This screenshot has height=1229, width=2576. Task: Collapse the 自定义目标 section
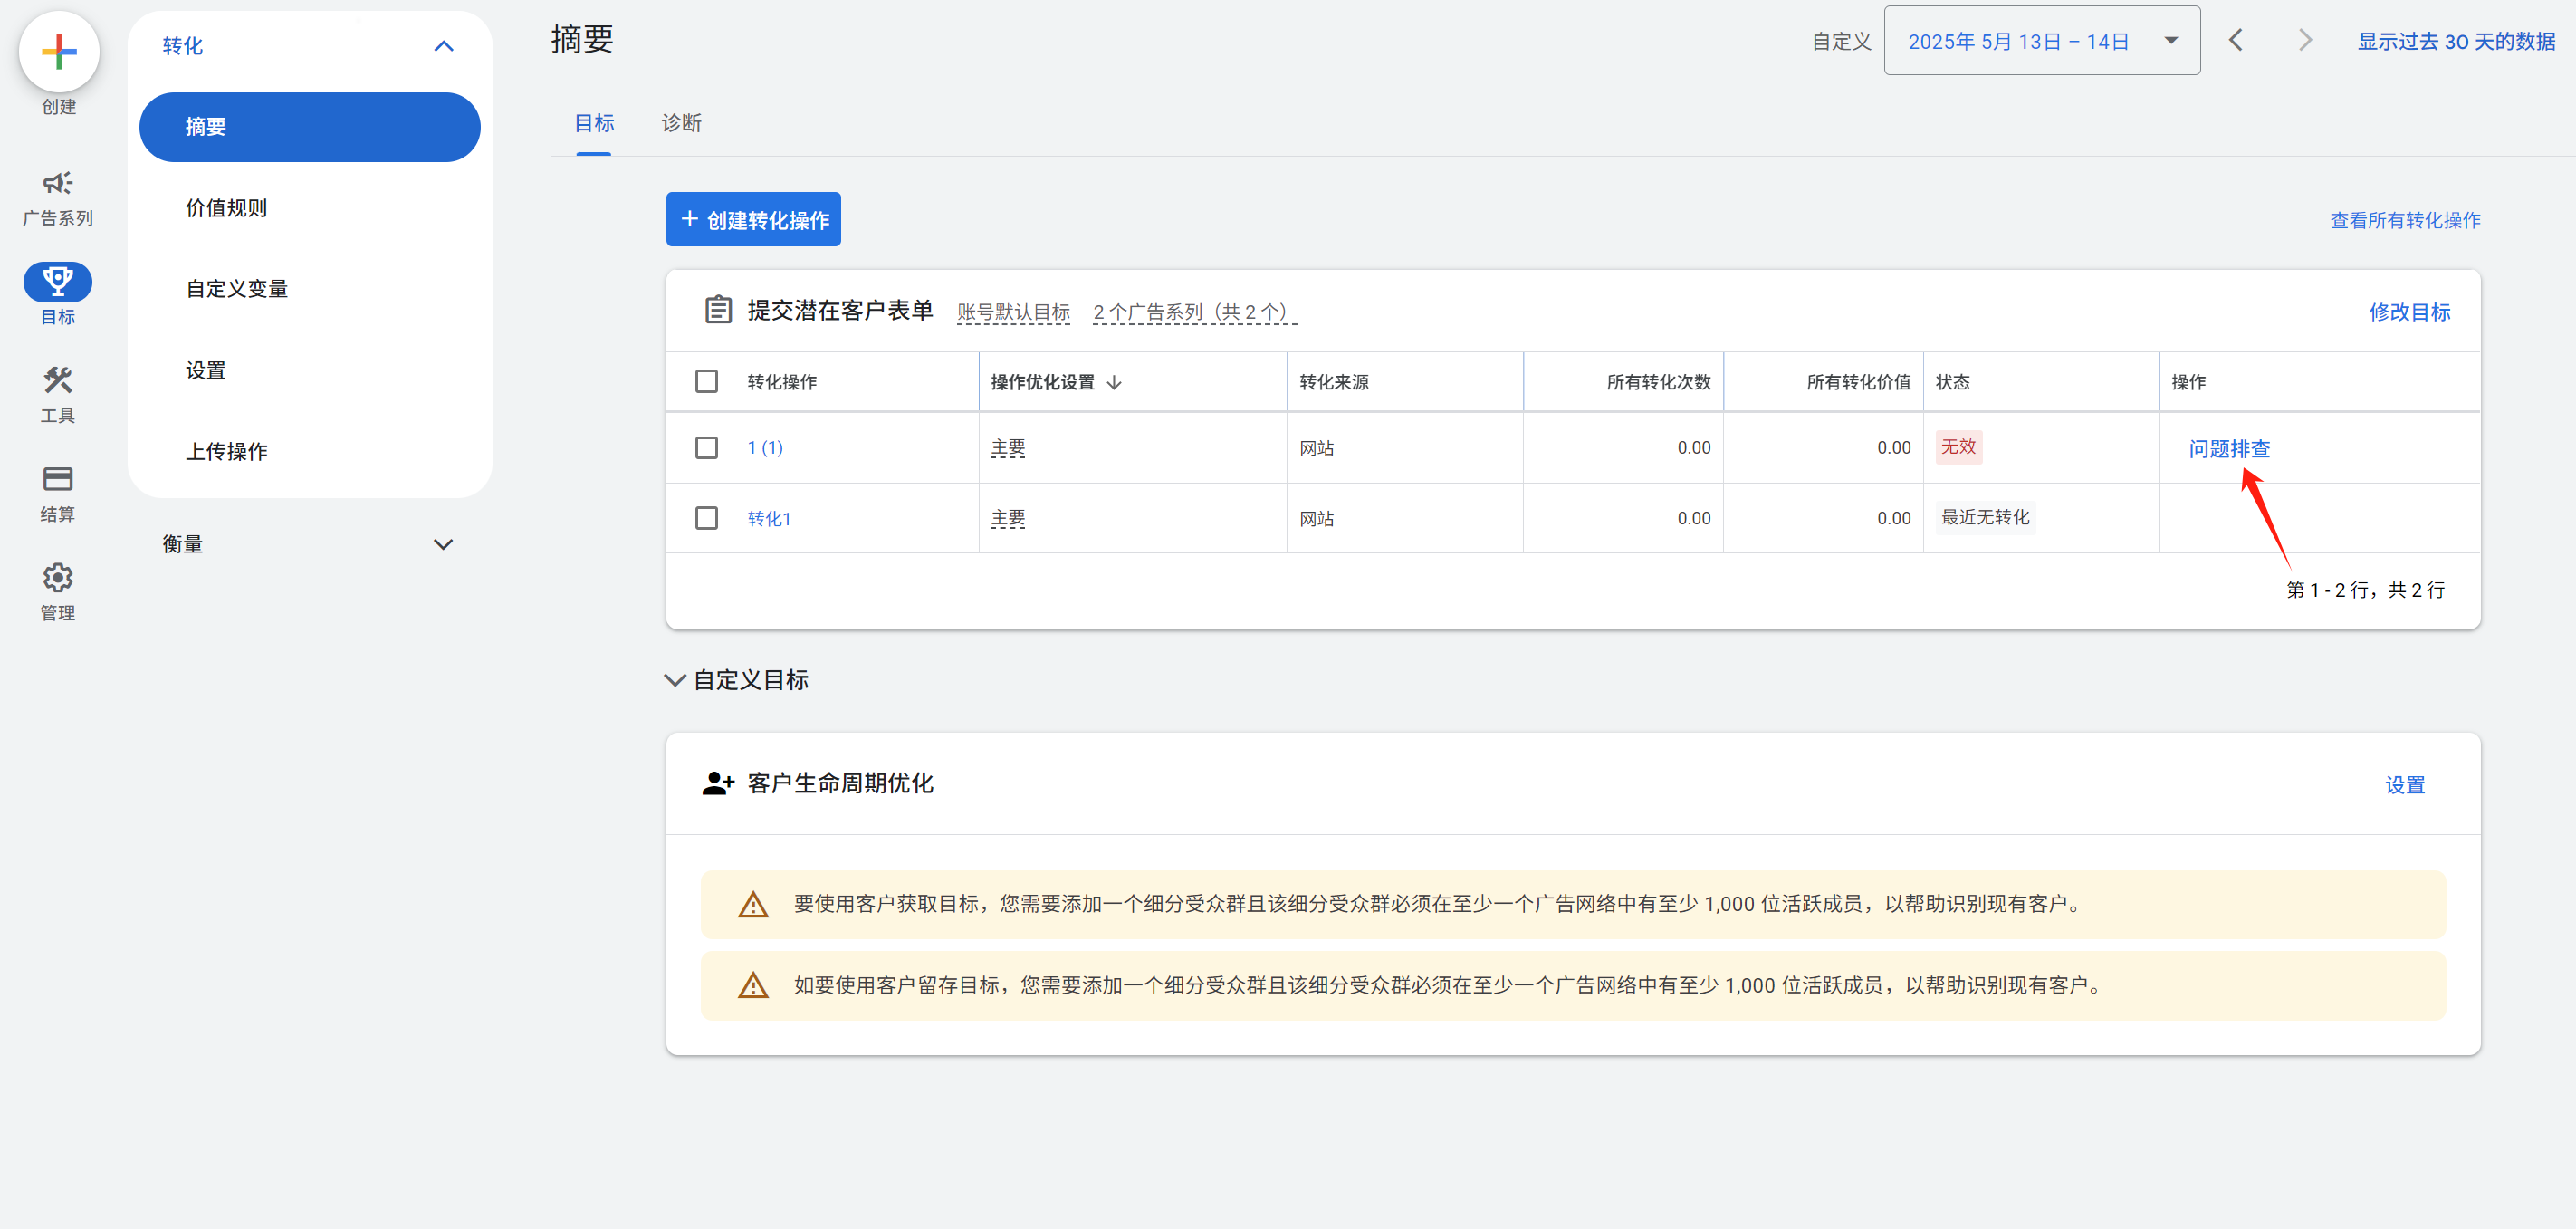click(675, 681)
